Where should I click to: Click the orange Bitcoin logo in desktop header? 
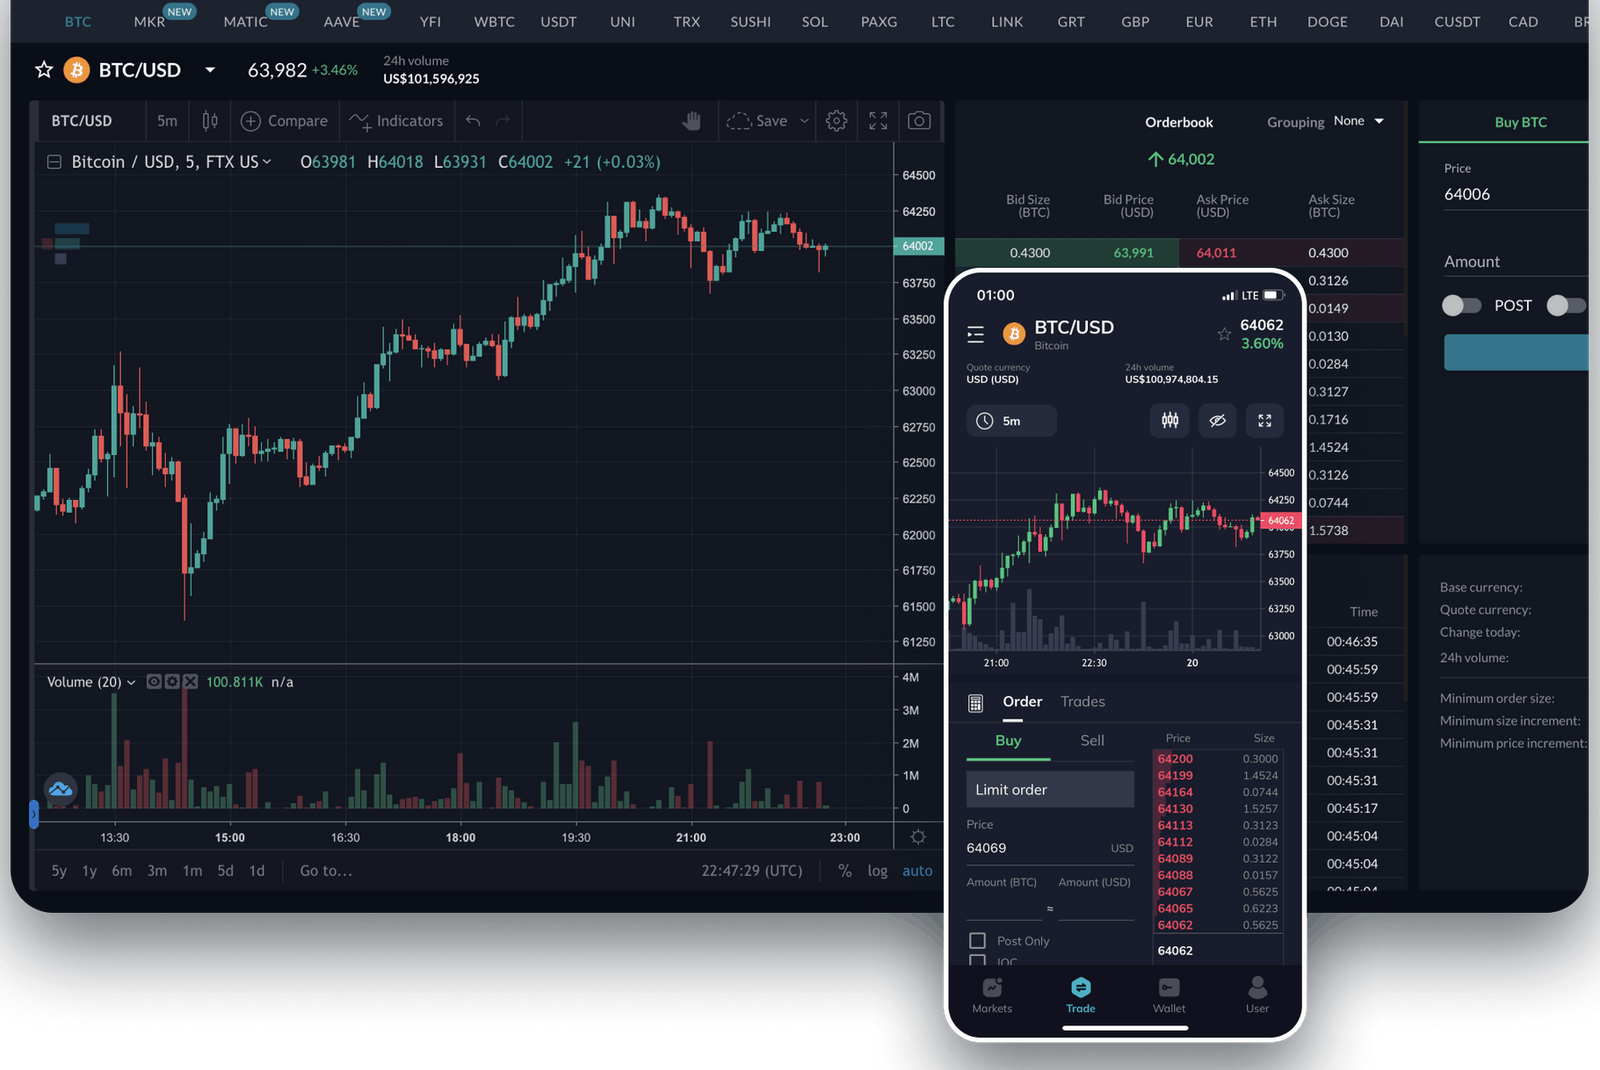point(77,70)
